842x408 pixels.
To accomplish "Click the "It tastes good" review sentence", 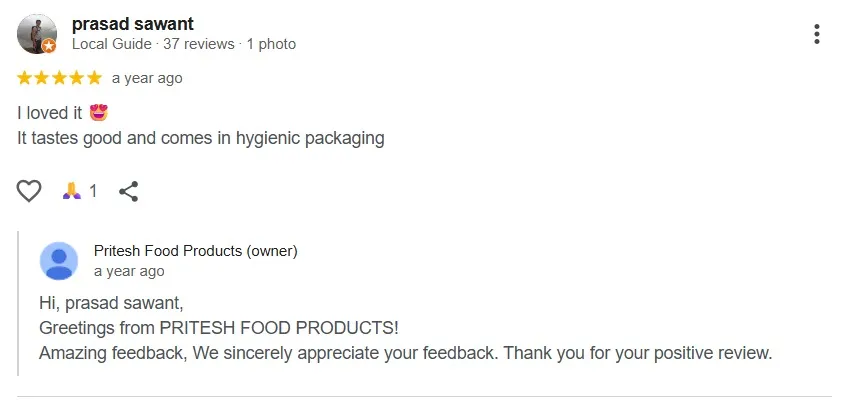I will point(200,138).
